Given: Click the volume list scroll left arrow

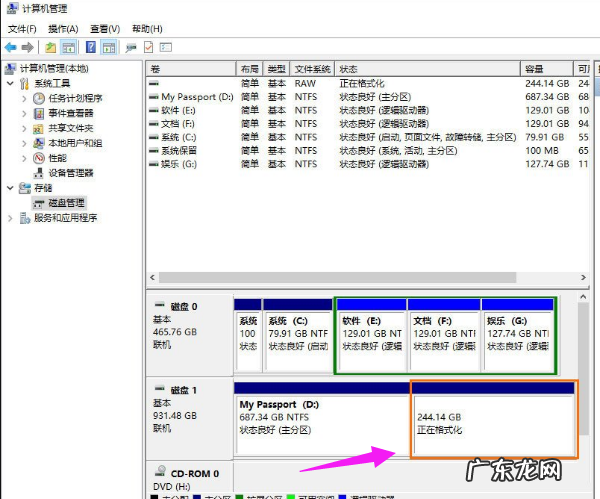Looking at the screenshot, I should [x=152, y=277].
